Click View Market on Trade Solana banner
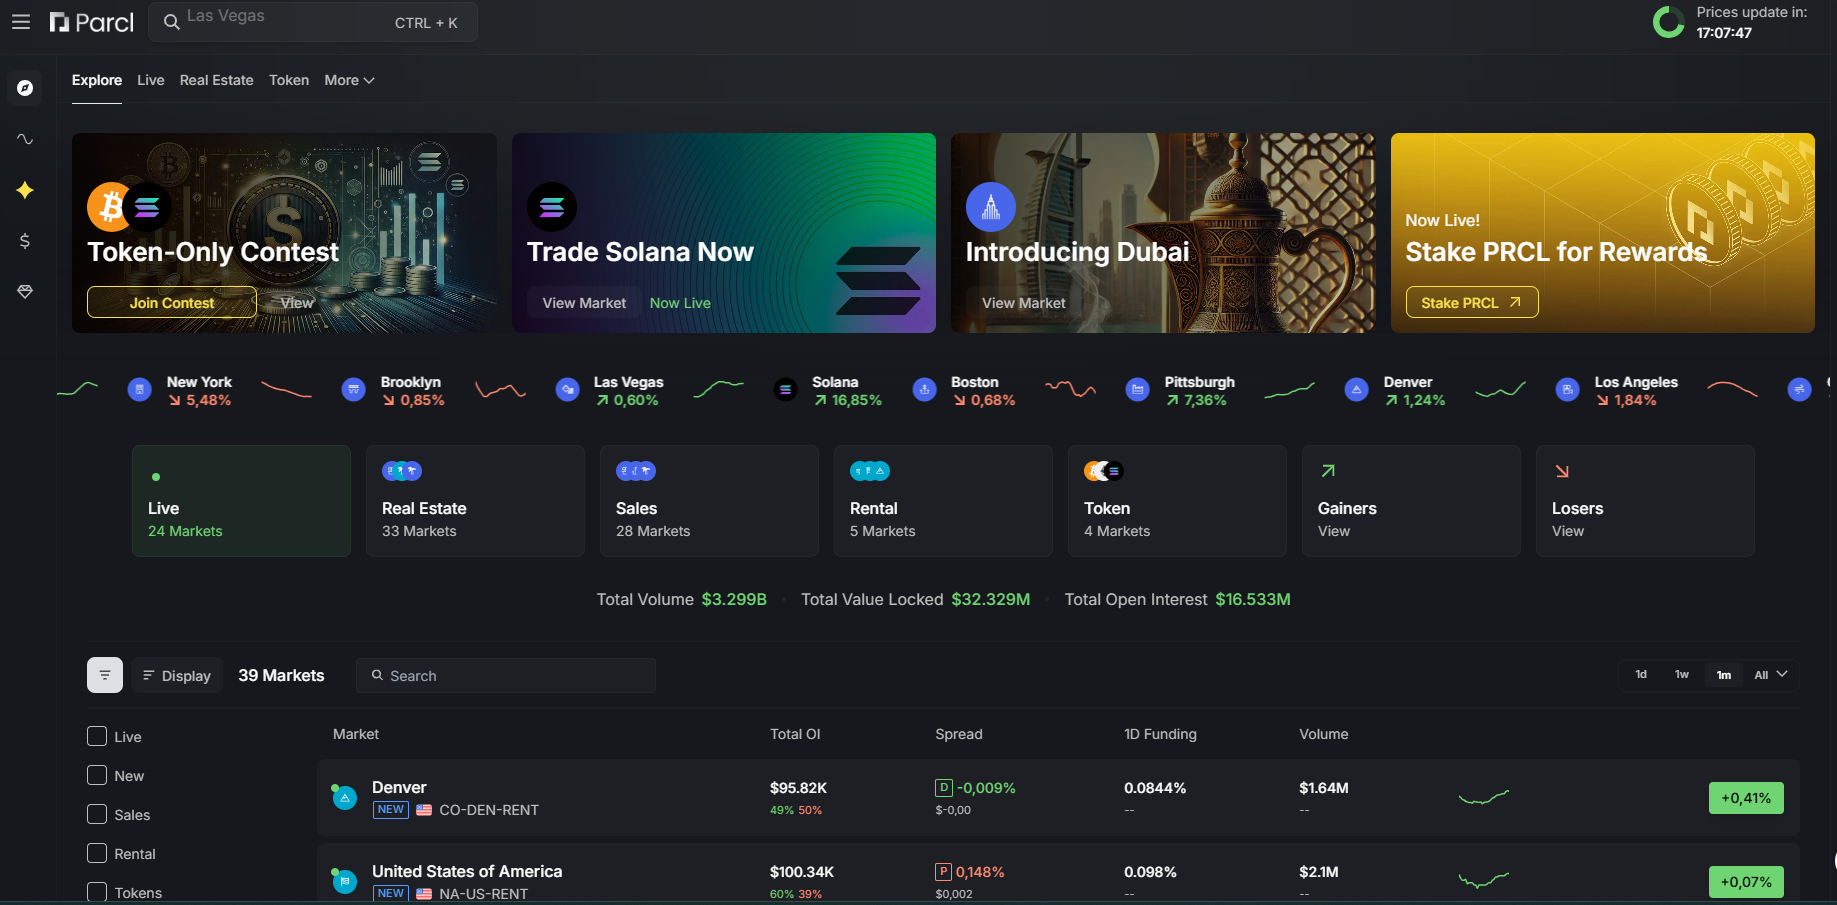Screen dimensions: 1837x905 584,303
